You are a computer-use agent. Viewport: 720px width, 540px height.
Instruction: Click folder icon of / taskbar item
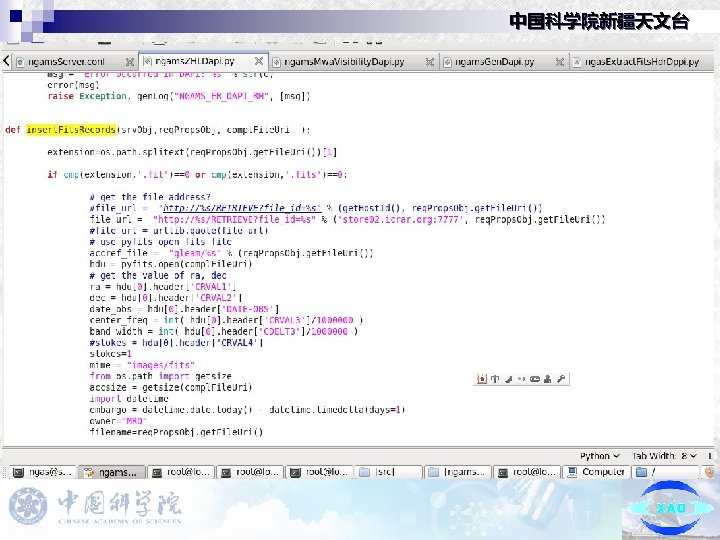coord(641,472)
